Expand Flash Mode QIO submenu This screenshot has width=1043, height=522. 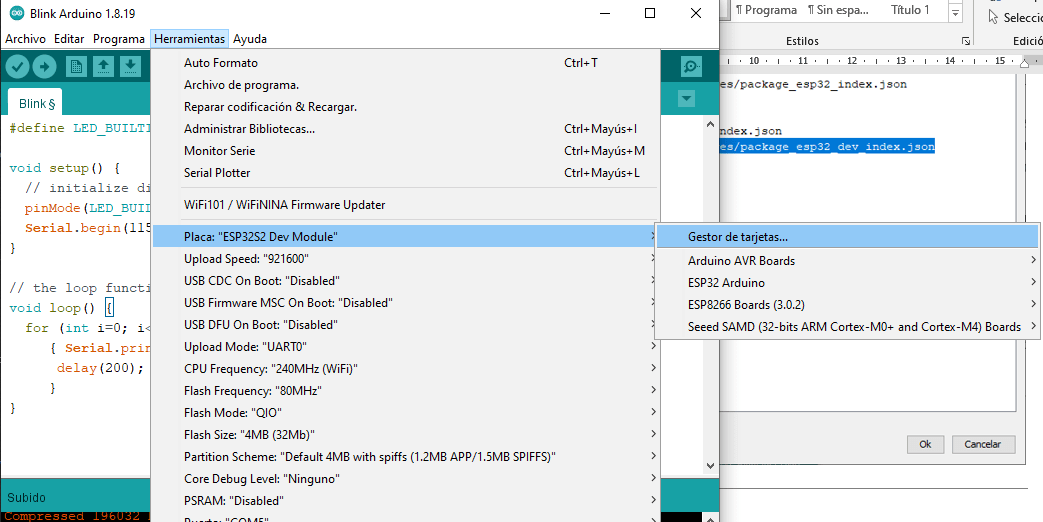406,412
